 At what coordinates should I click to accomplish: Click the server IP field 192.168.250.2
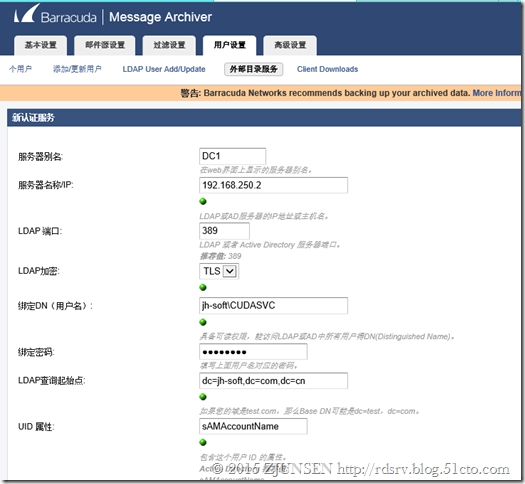pos(273,185)
